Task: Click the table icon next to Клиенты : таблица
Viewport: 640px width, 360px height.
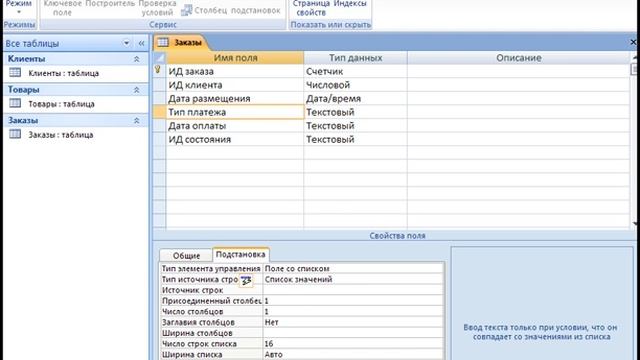Action: tap(15, 73)
